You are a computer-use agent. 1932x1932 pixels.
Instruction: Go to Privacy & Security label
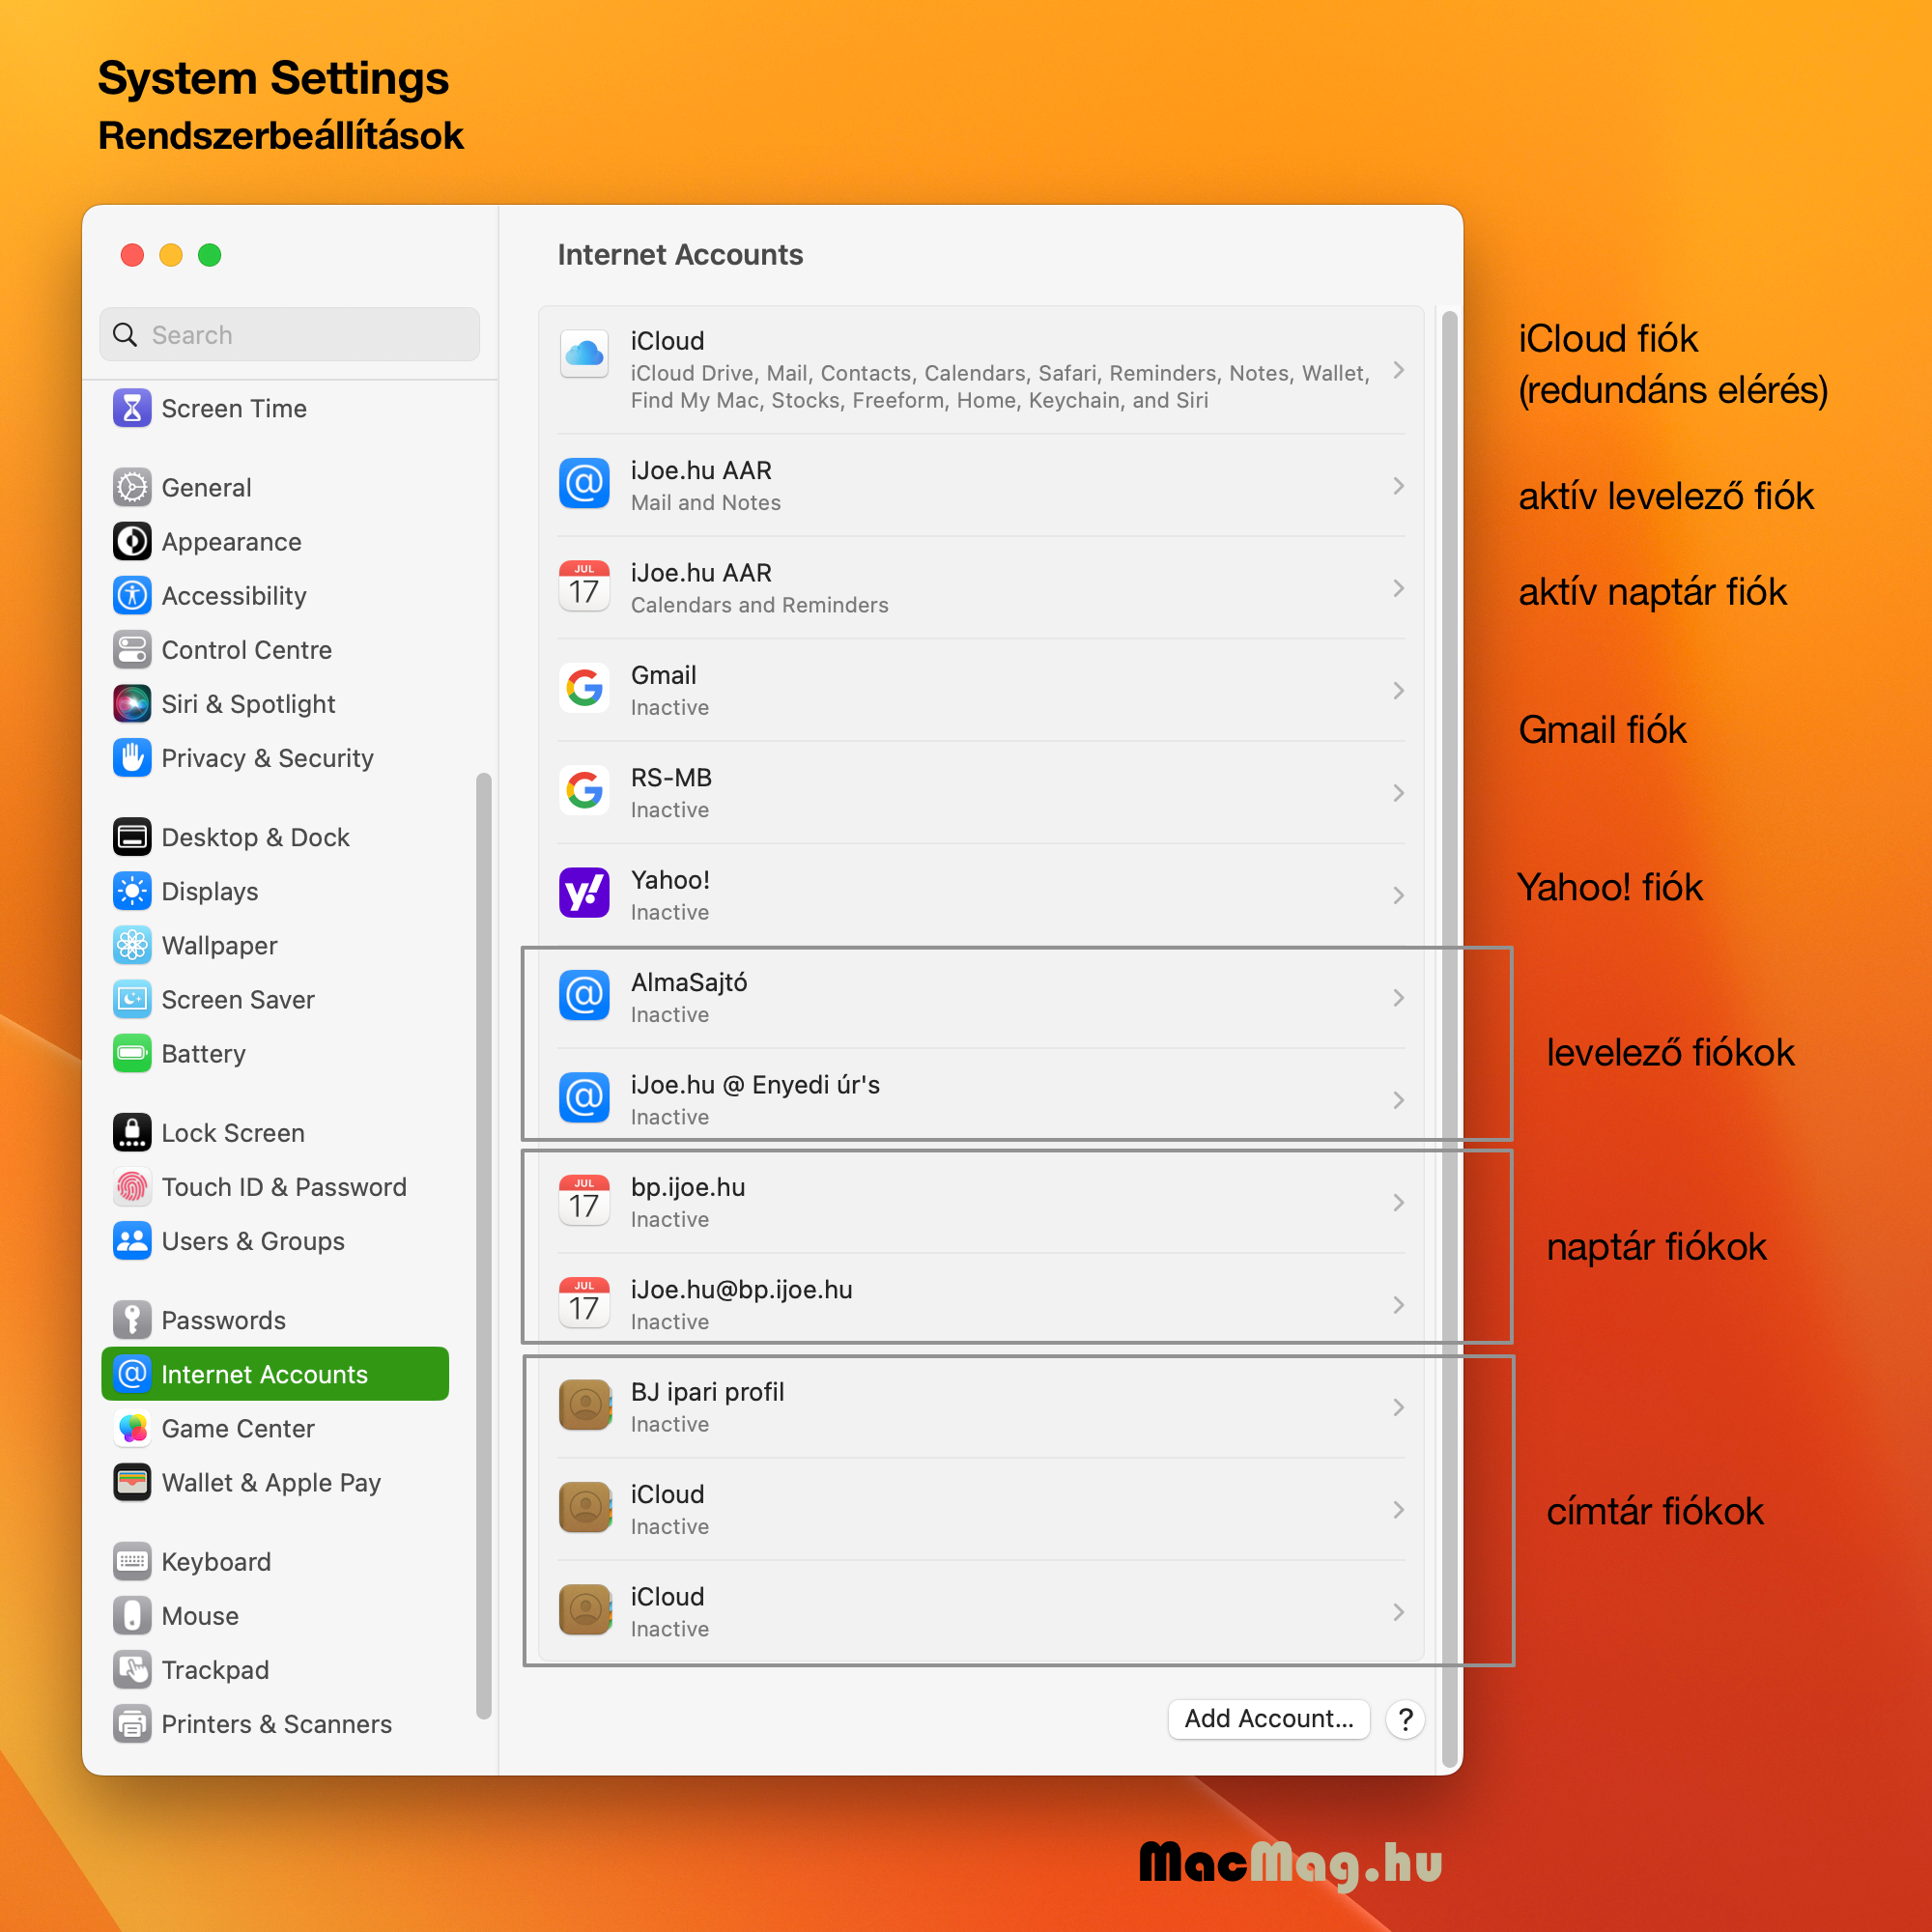click(267, 758)
